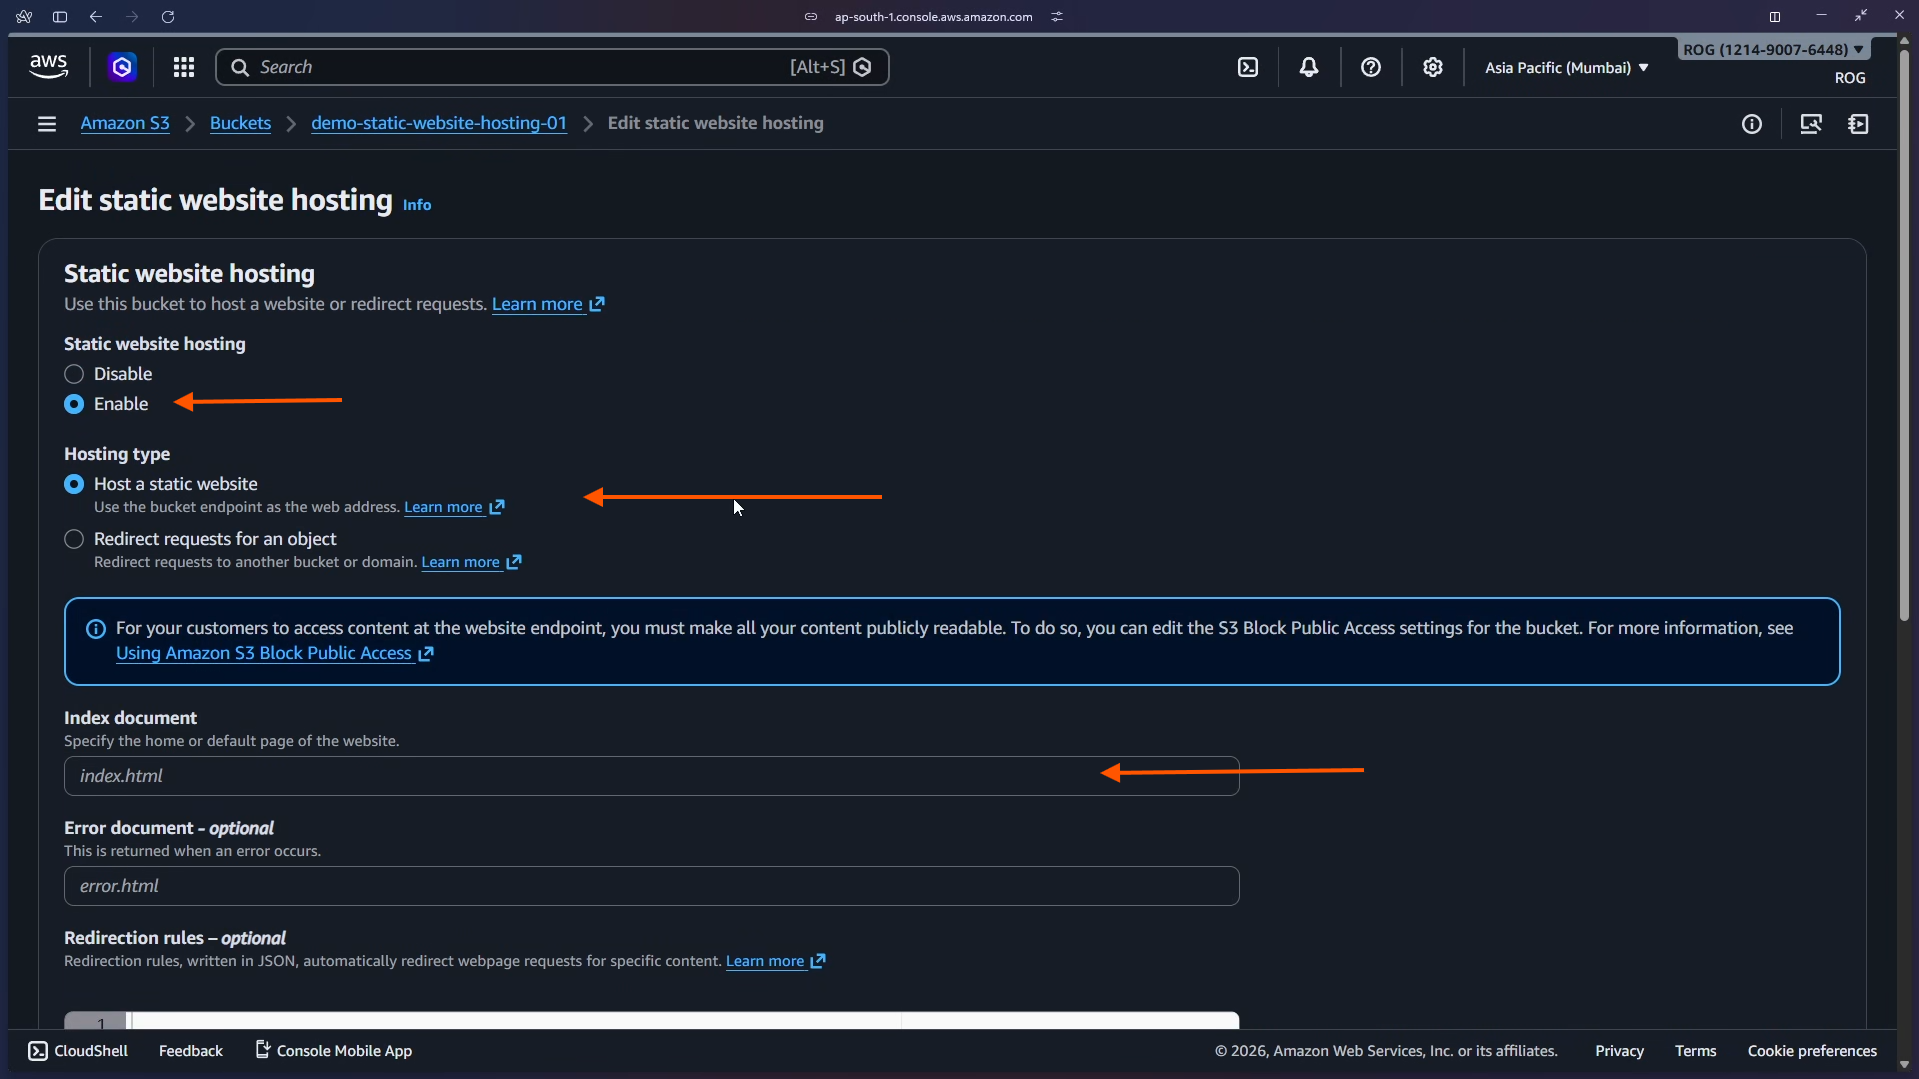Open the Using Amazon S3 Block Public Access link
The width and height of the screenshot is (1919, 1079).
(266, 653)
